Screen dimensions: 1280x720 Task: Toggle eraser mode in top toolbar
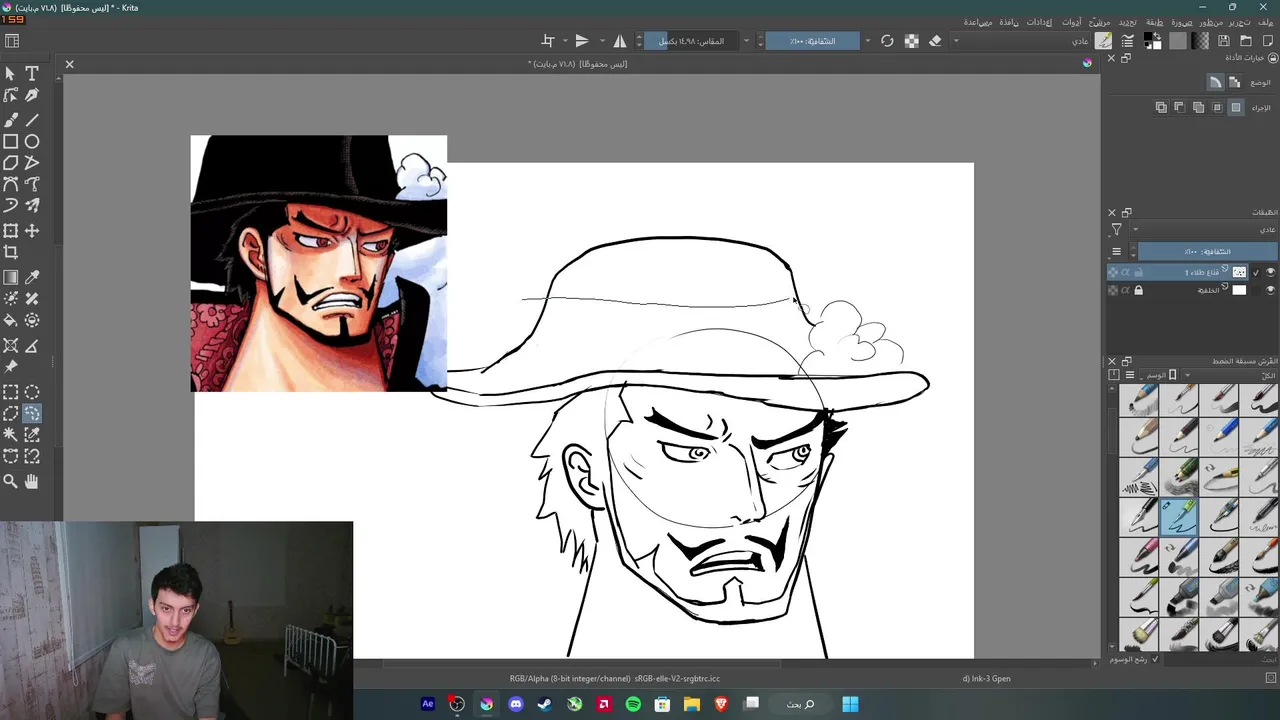[935, 41]
